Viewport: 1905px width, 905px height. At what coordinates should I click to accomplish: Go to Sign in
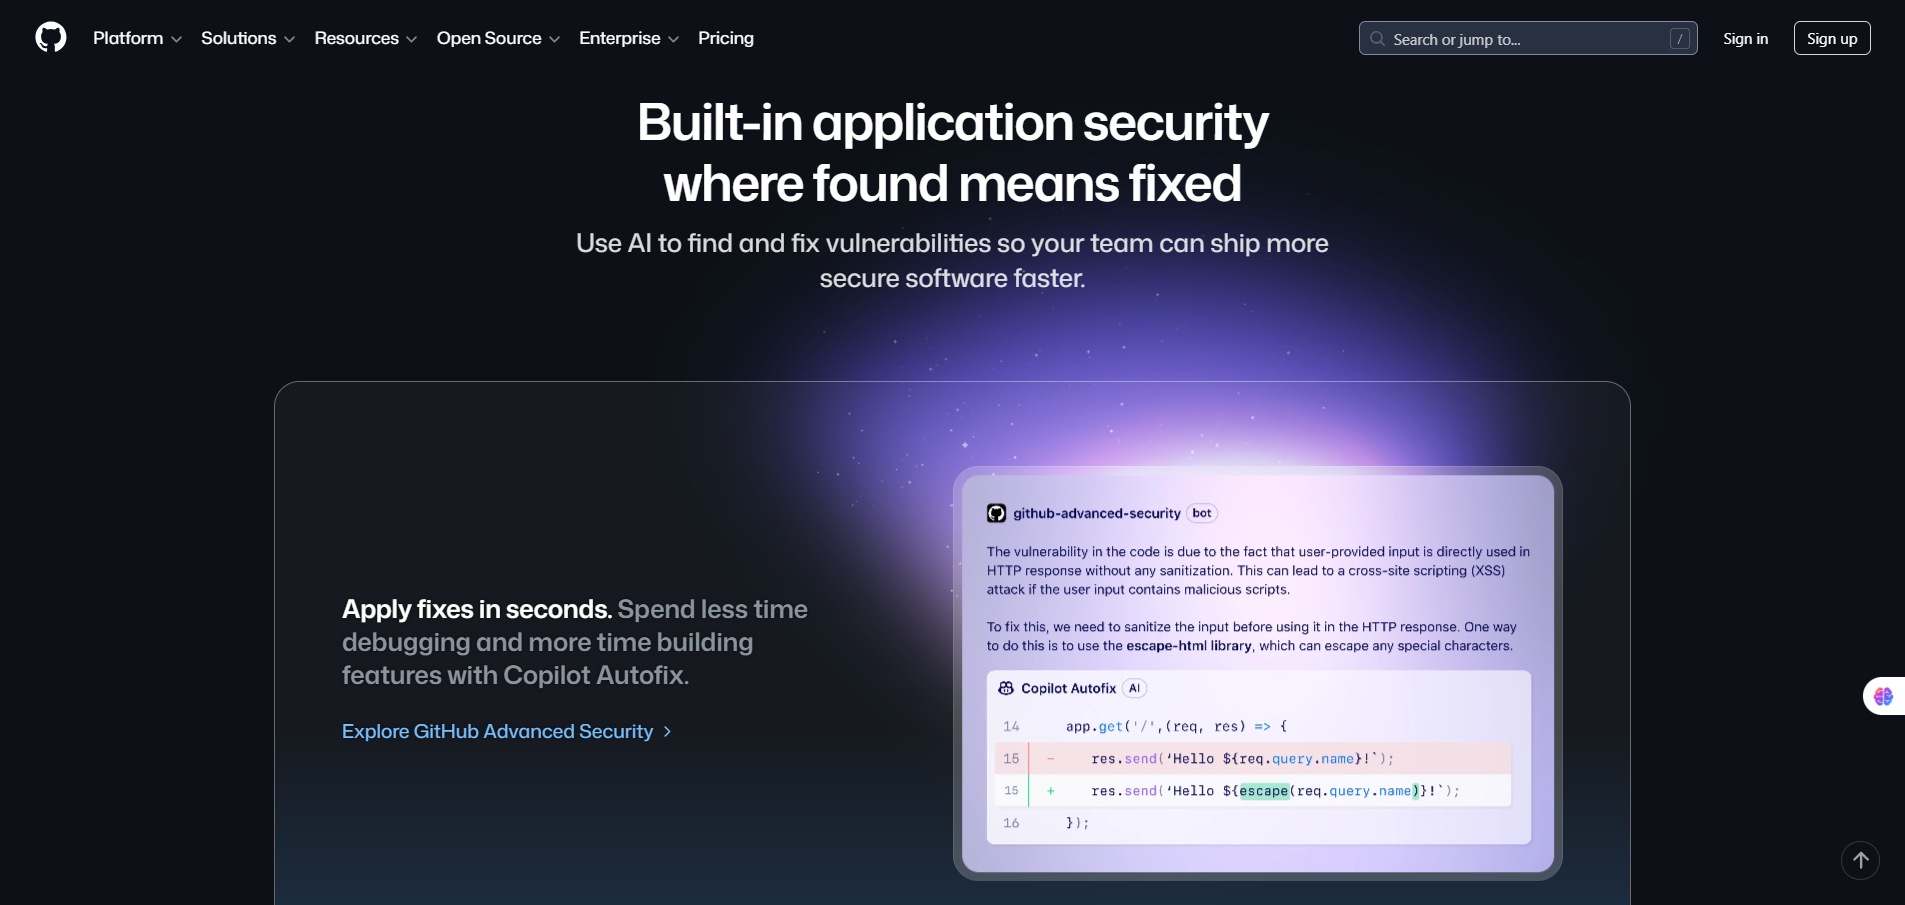tap(1745, 38)
